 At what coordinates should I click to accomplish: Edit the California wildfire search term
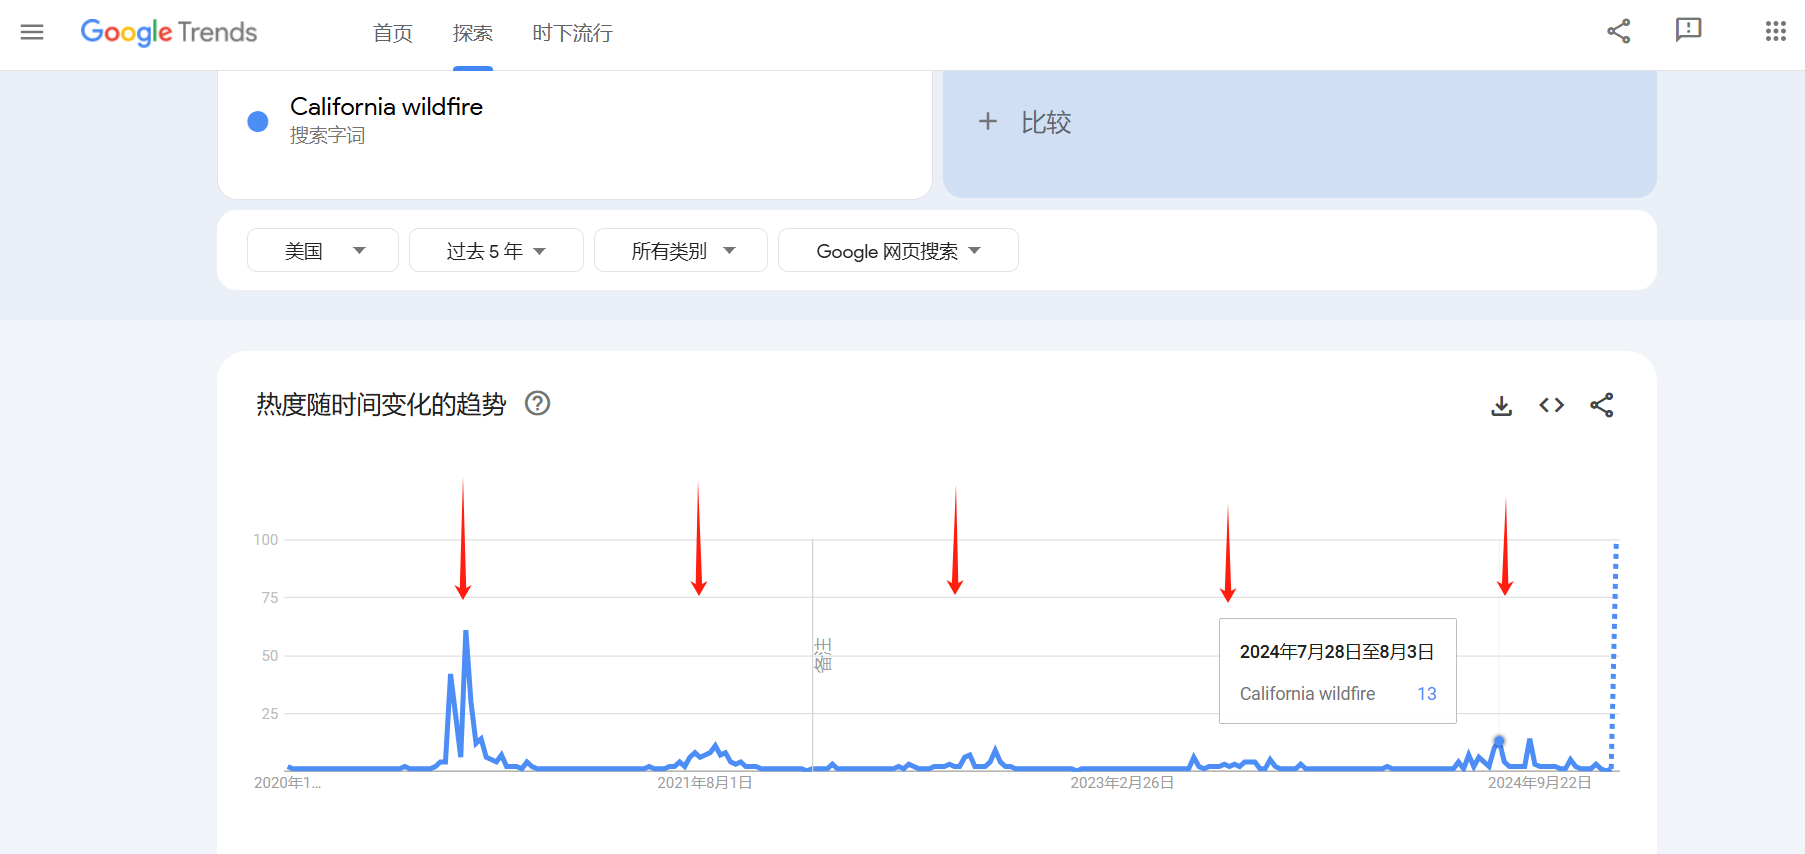point(386,106)
